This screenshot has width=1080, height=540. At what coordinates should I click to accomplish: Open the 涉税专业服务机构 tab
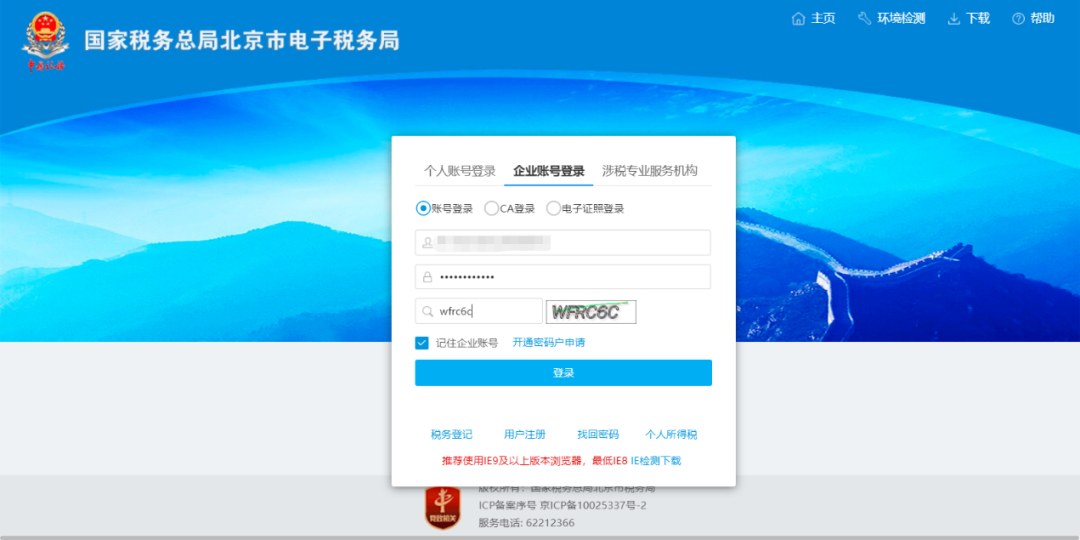point(649,171)
